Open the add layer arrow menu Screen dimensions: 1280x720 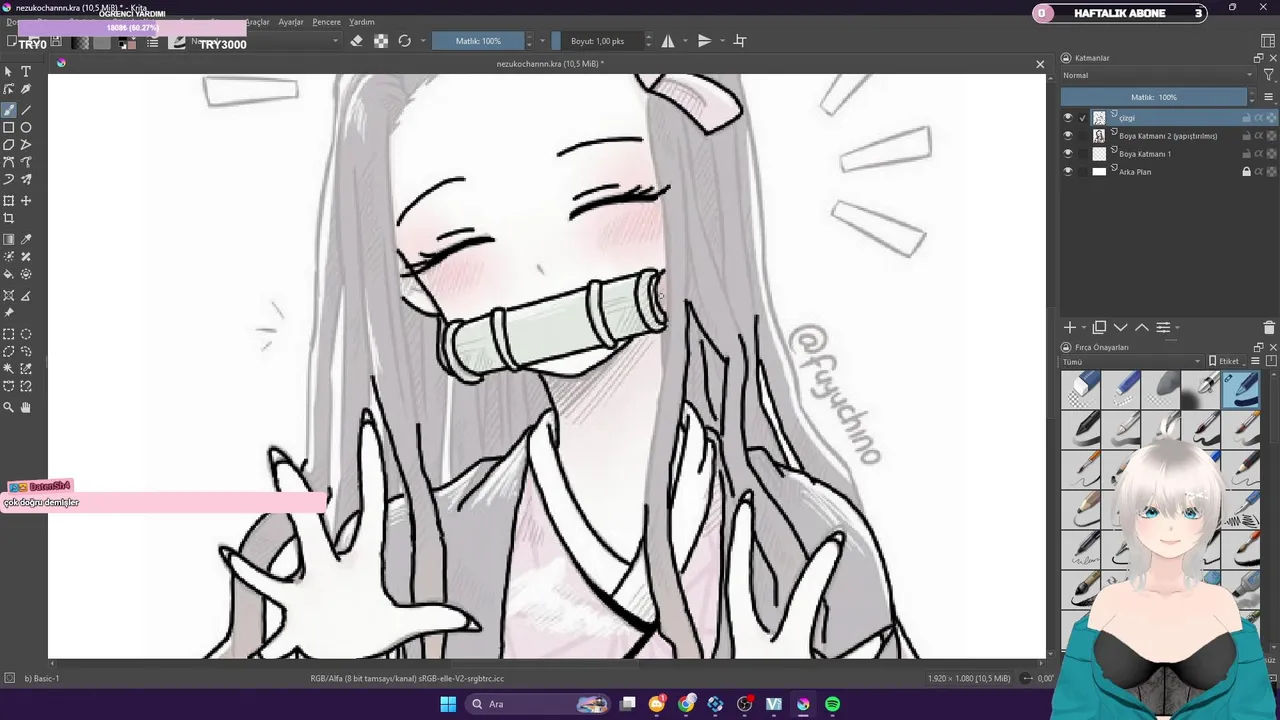point(1084,328)
